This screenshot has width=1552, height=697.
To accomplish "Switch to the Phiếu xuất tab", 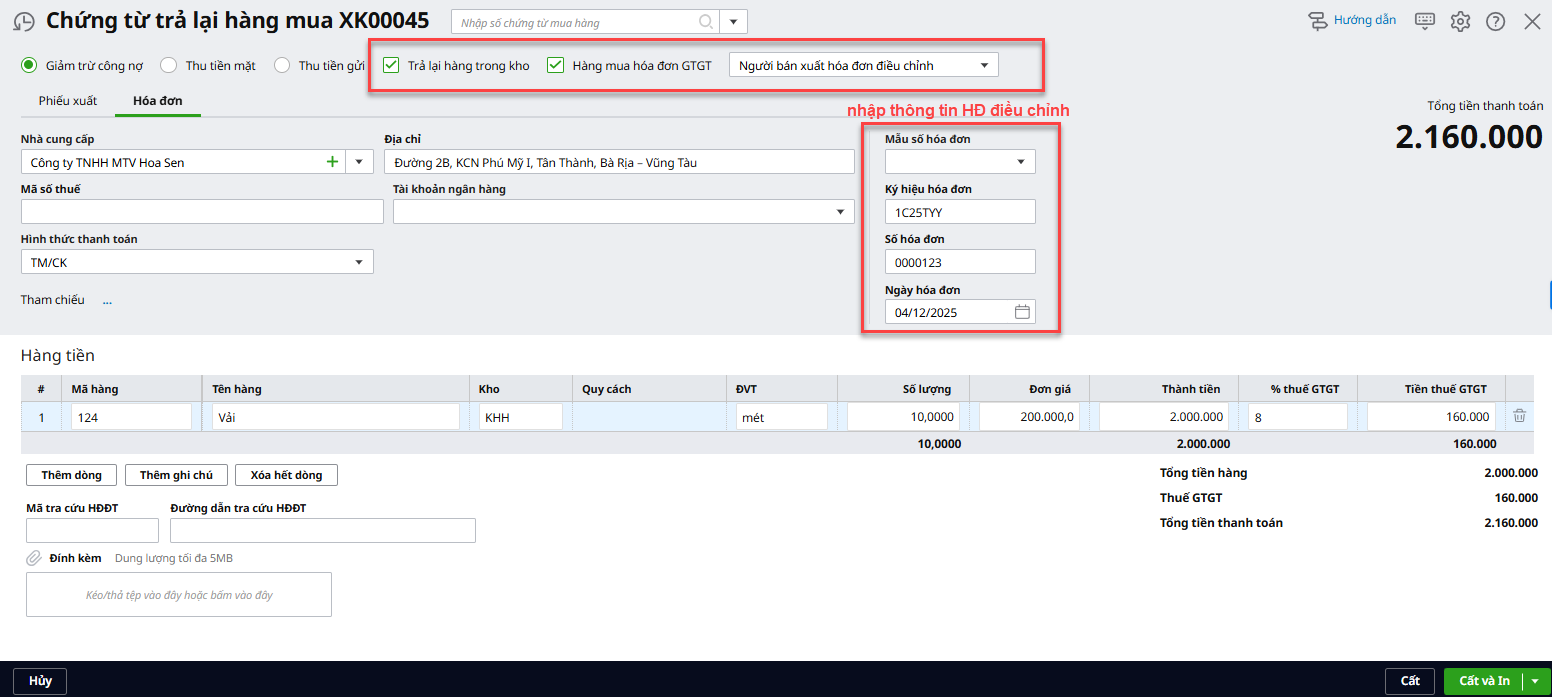I will coord(68,101).
